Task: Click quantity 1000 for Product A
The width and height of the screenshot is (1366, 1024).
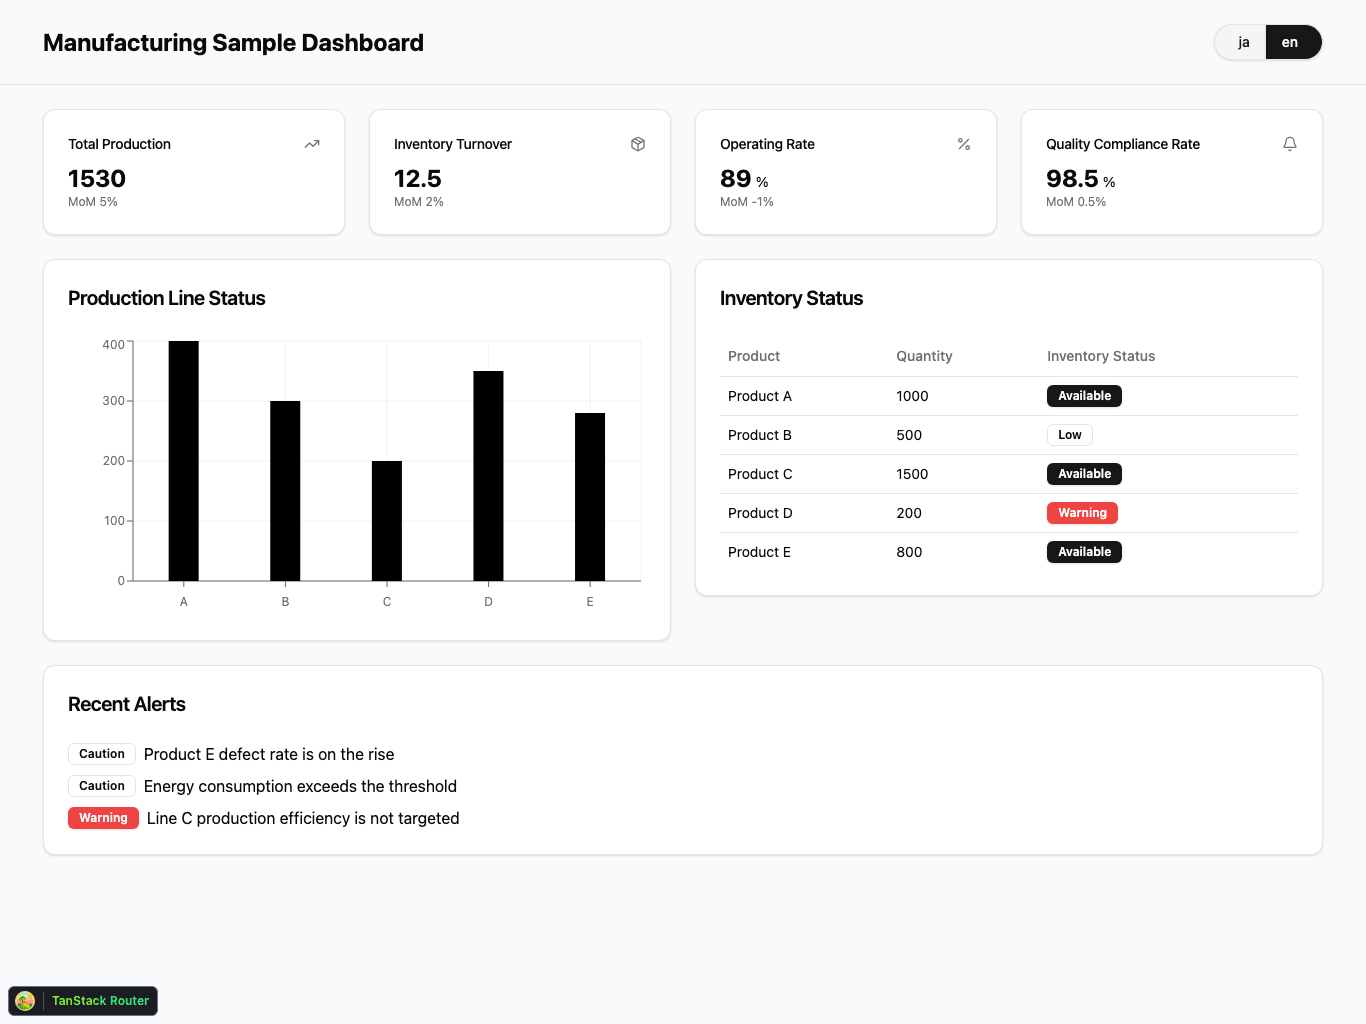Action: coord(912,396)
